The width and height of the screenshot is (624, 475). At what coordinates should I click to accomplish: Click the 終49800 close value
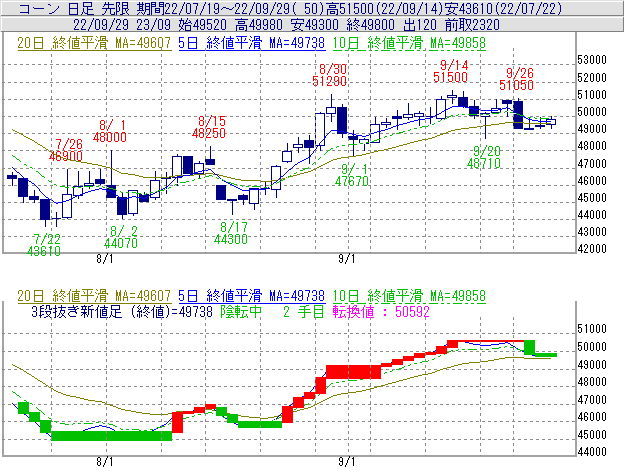(370, 25)
